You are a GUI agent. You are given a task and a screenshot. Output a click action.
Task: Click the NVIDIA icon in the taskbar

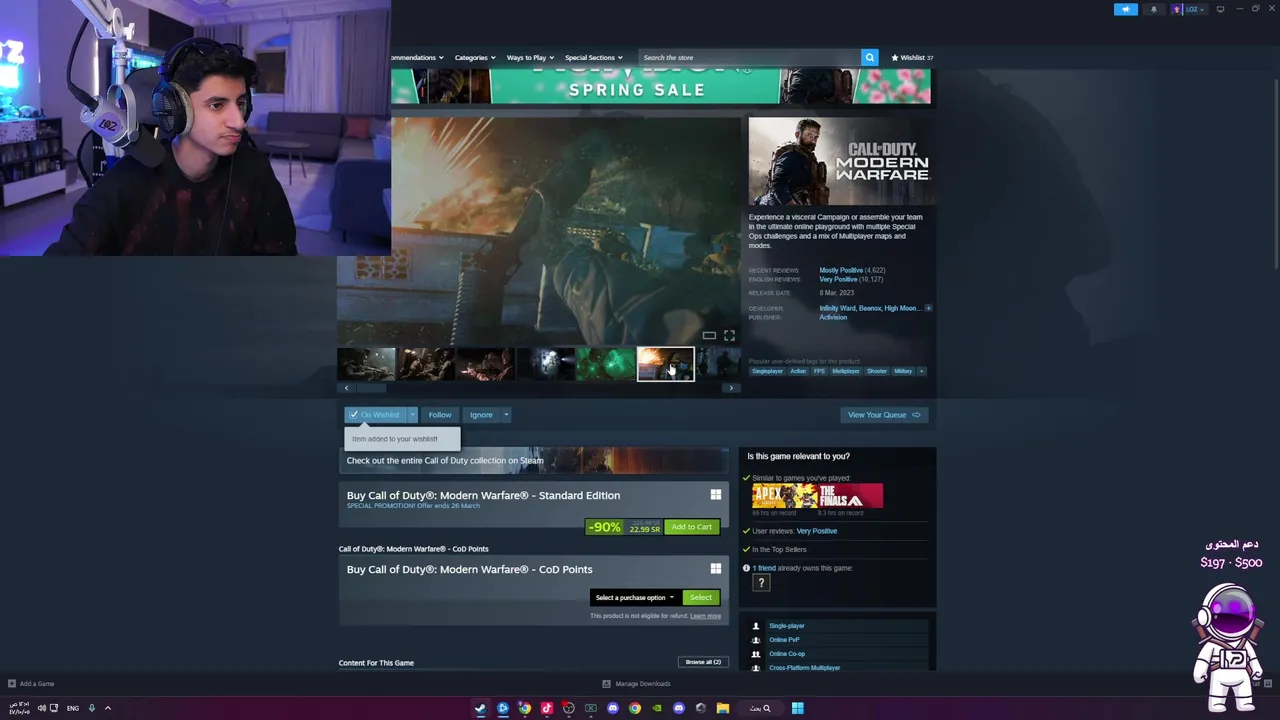coord(656,708)
